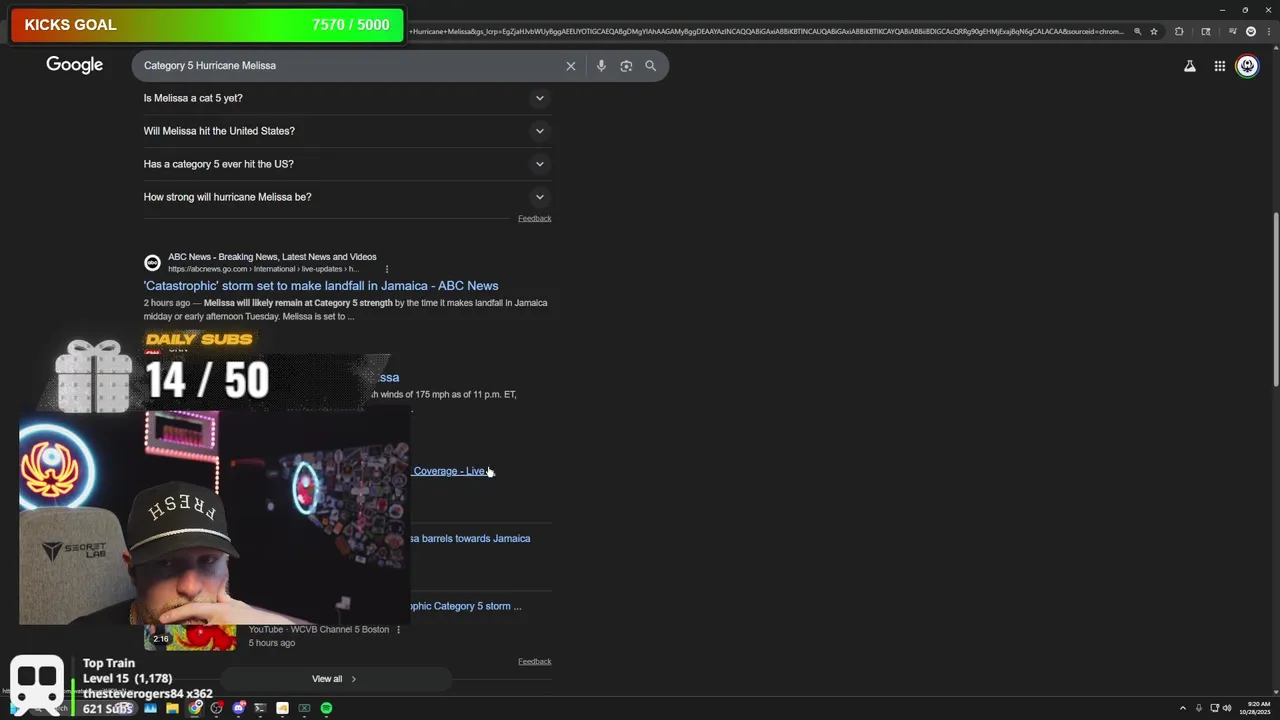Click the microphone icon in system tray

click(1199, 708)
